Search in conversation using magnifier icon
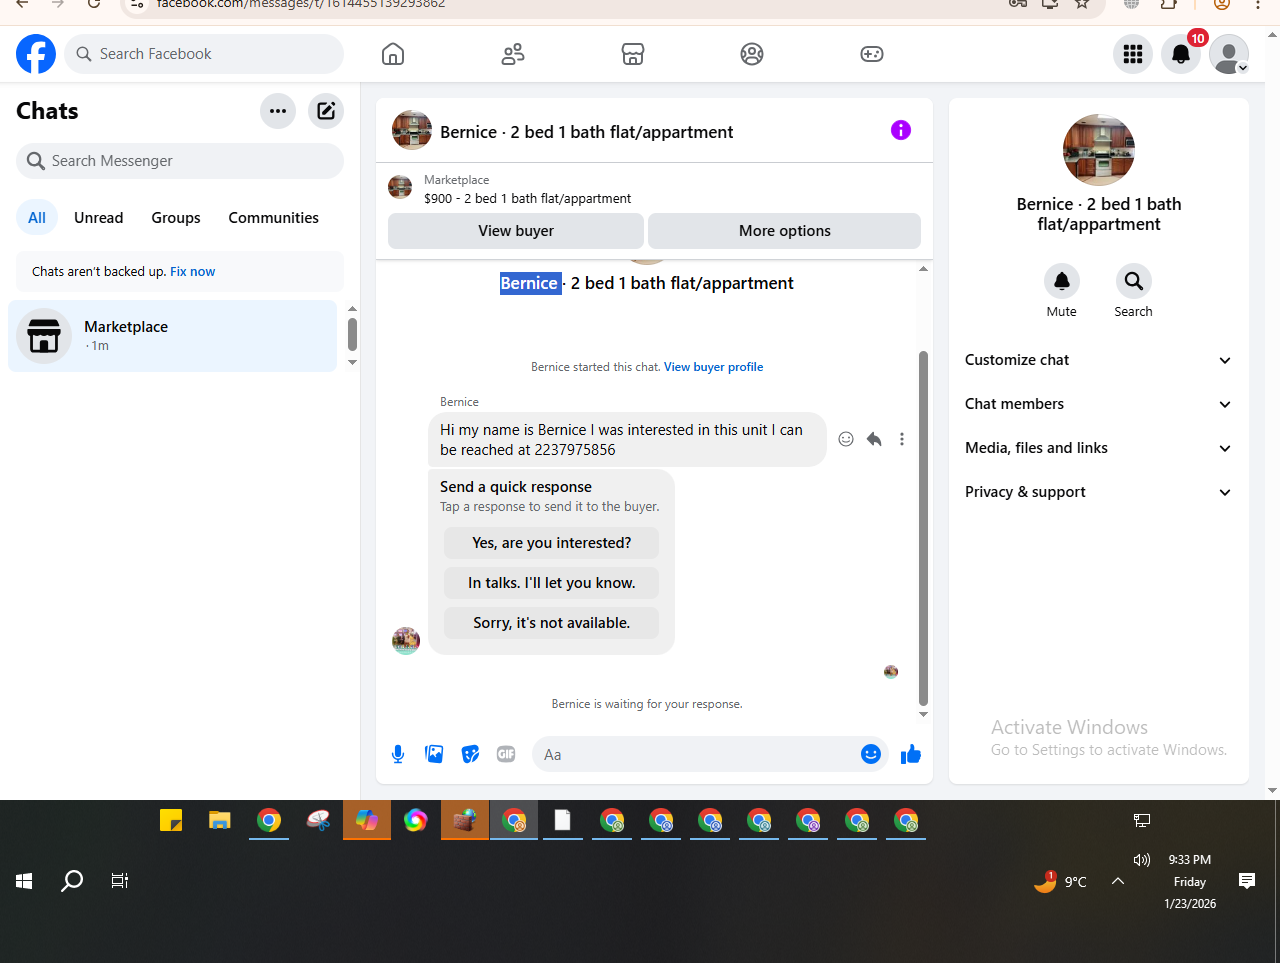The height and width of the screenshot is (963, 1280). [1133, 281]
